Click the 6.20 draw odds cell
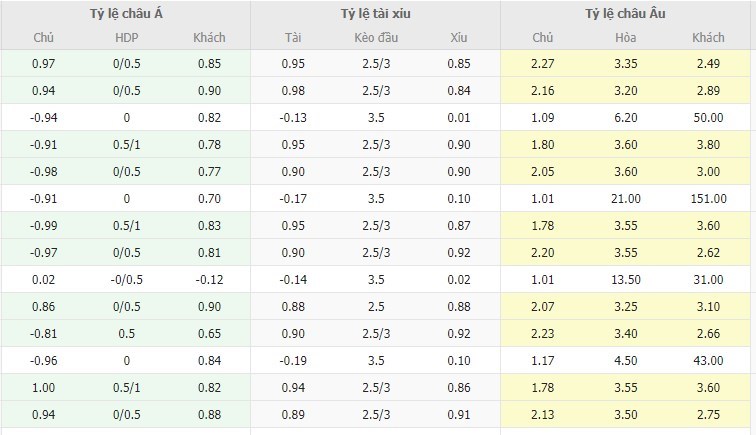756x435 pixels. pyautogui.click(x=626, y=118)
